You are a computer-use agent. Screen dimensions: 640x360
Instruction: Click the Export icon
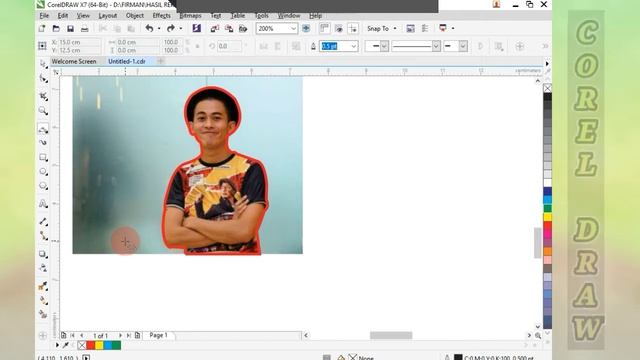tap(229, 28)
